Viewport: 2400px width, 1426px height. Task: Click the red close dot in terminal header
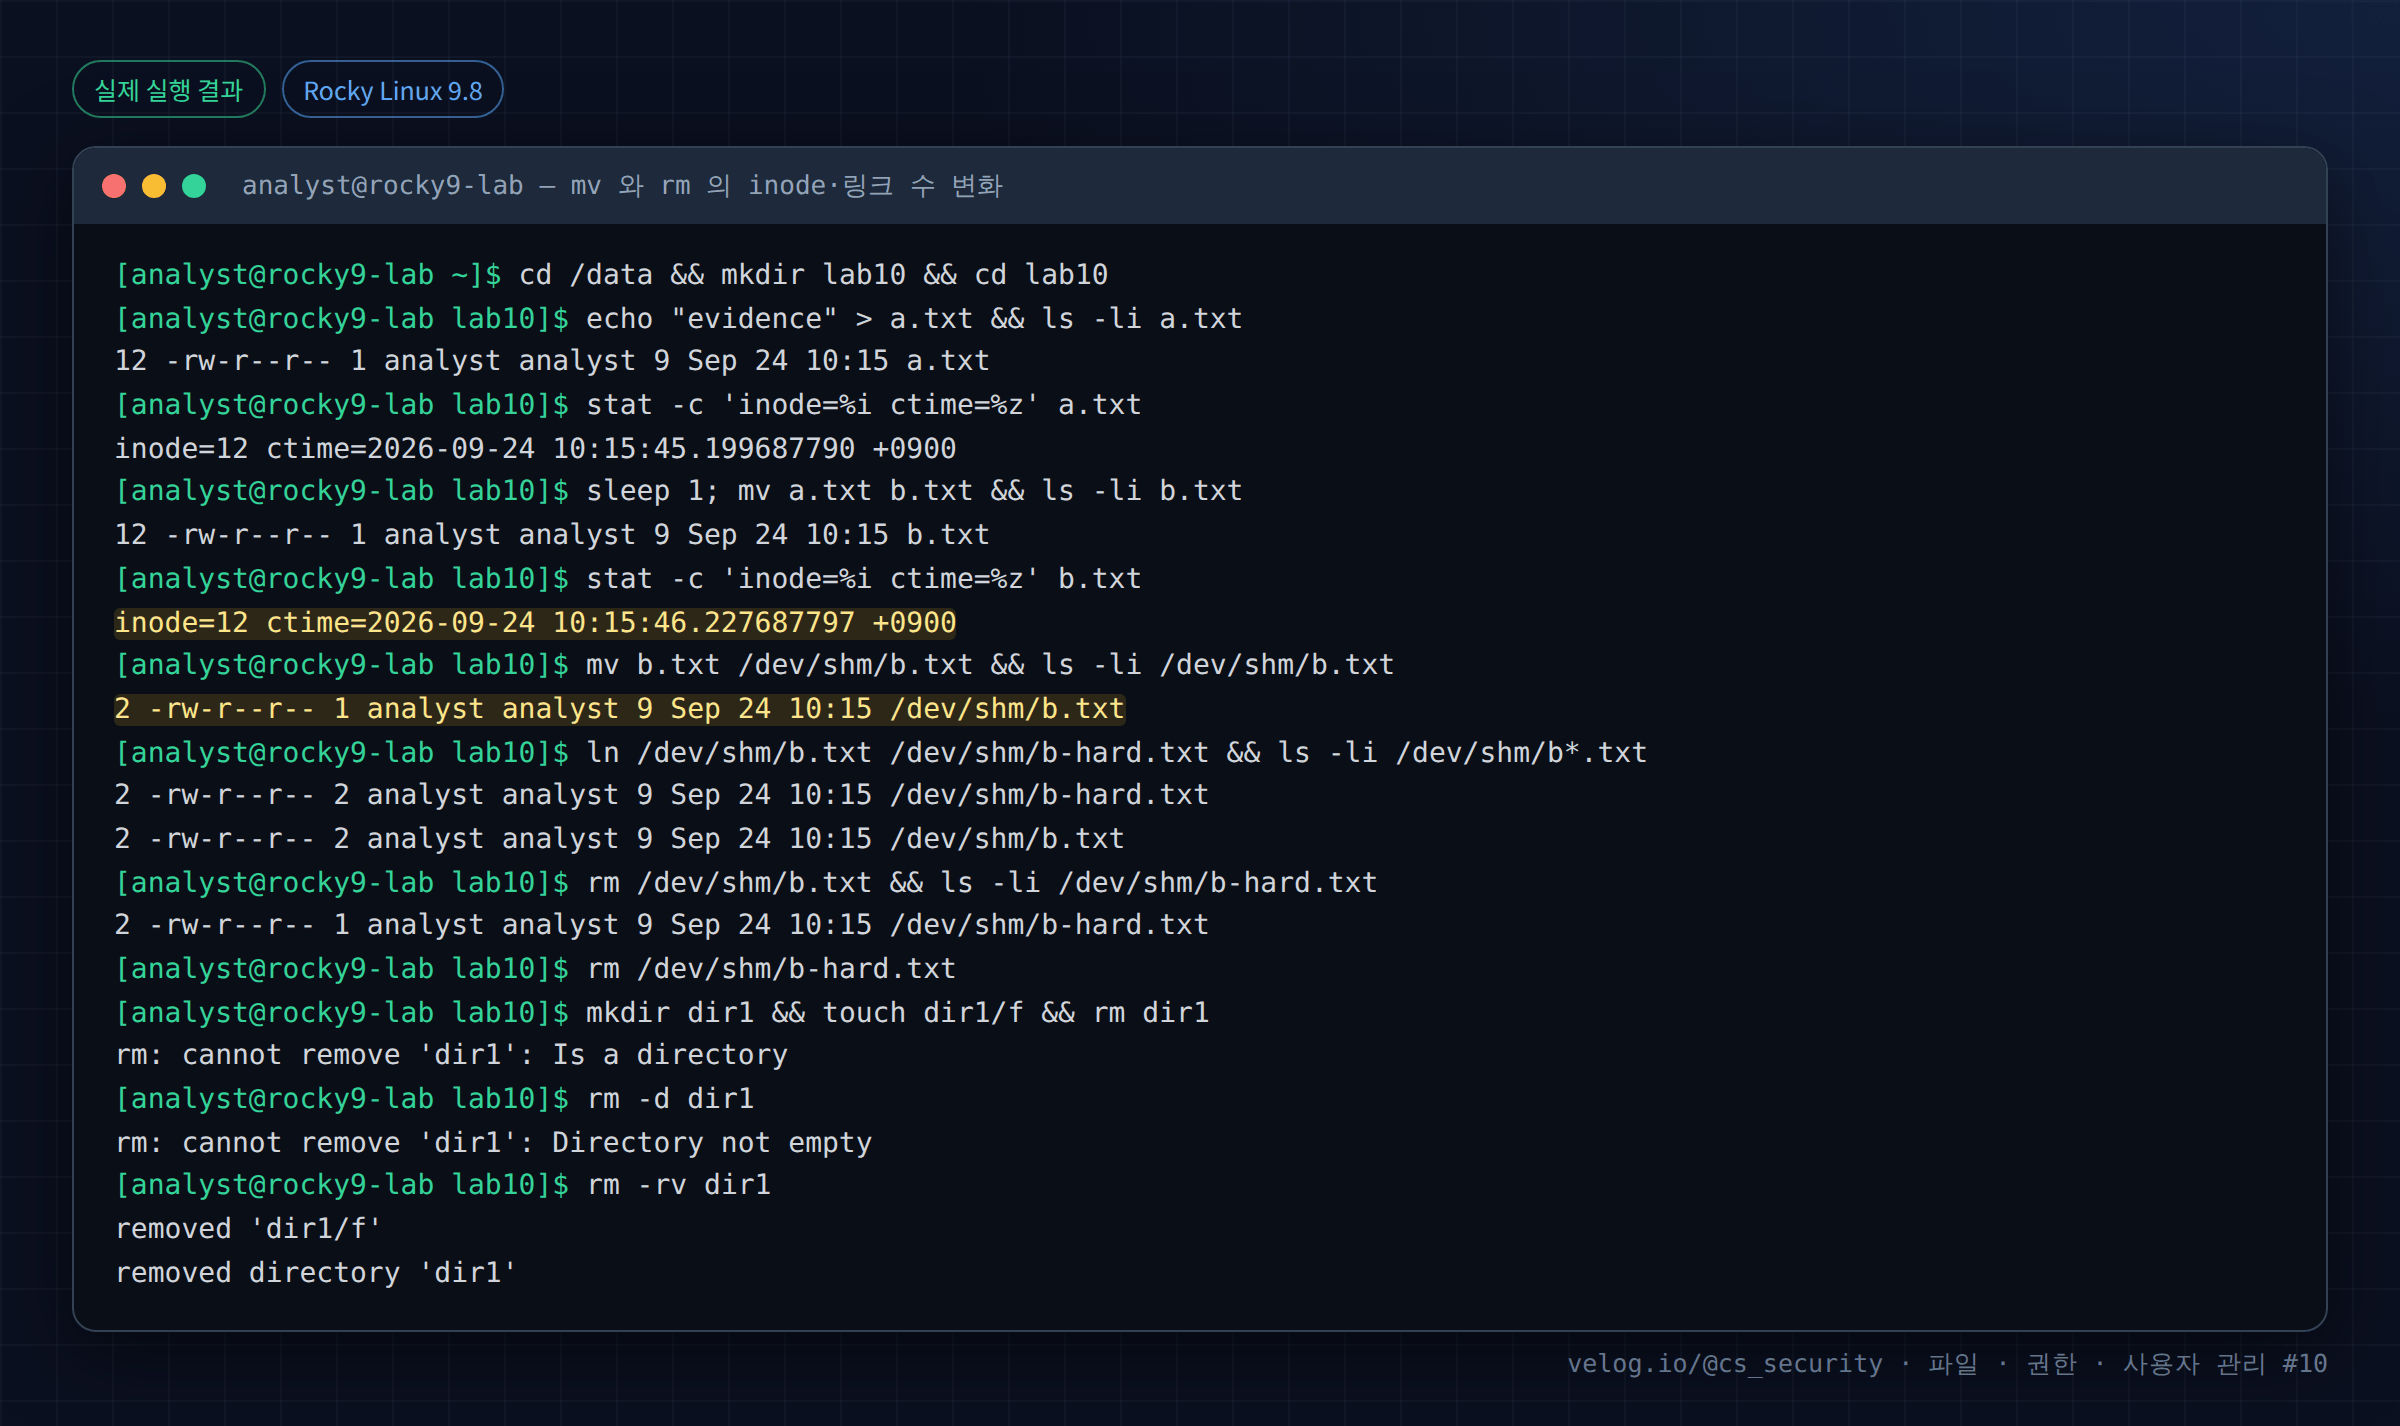point(114,186)
